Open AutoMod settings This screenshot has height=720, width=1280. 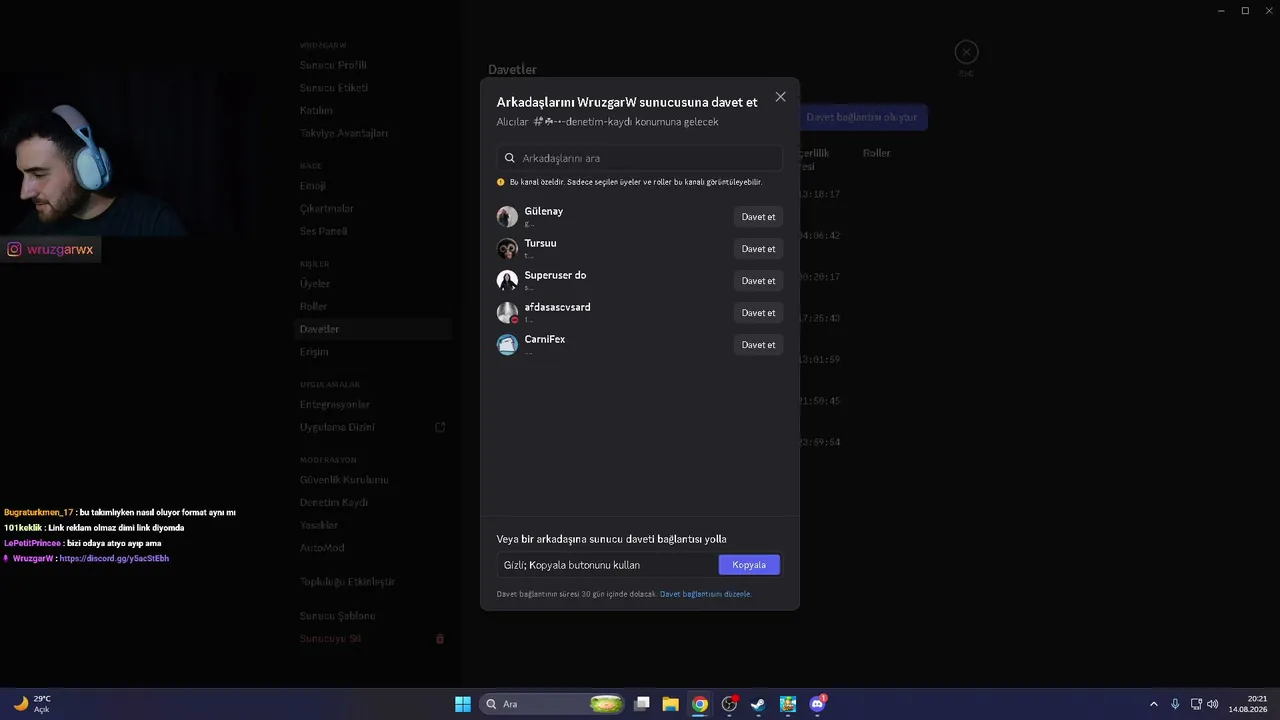tap(322, 548)
